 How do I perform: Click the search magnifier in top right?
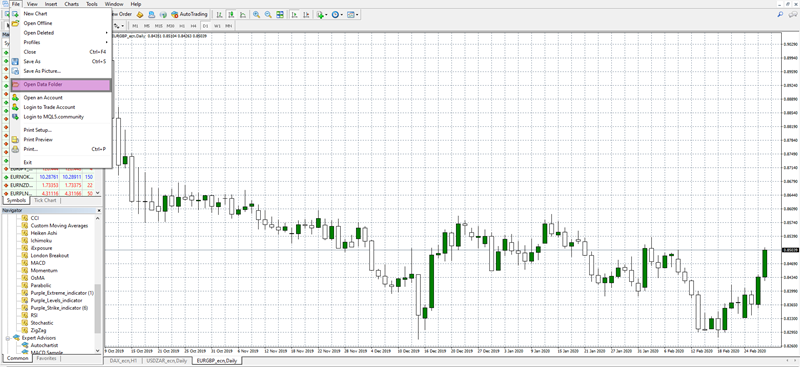[780, 15]
